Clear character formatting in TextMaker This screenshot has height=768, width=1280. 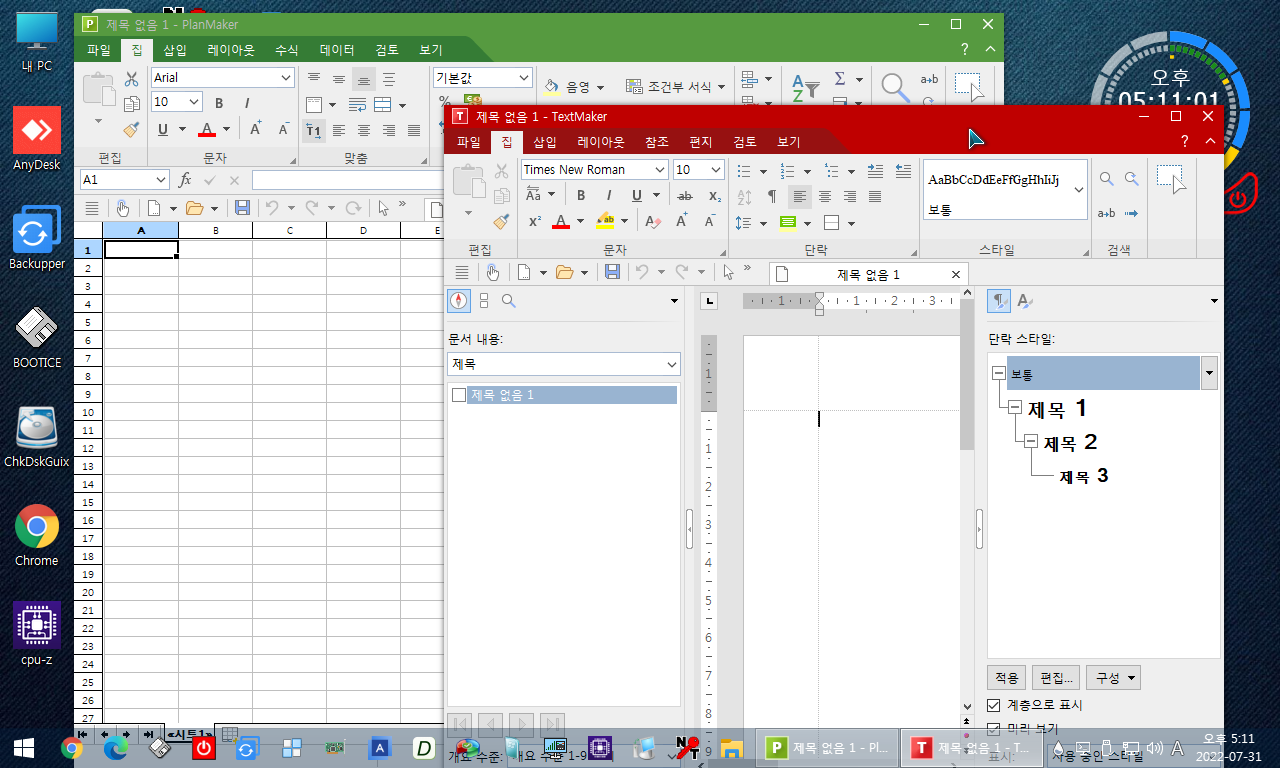point(653,222)
